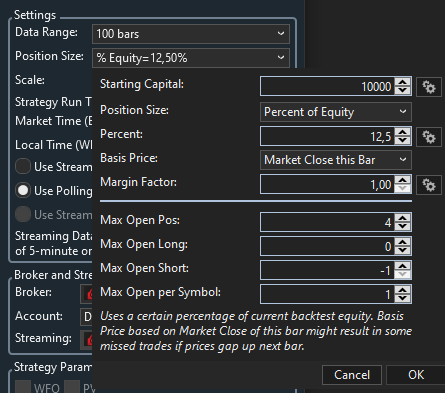This screenshot has width=445, height=393.
Task: Click the Max Open Long input field
Action: pyautogui.click(x=328, y=246)
